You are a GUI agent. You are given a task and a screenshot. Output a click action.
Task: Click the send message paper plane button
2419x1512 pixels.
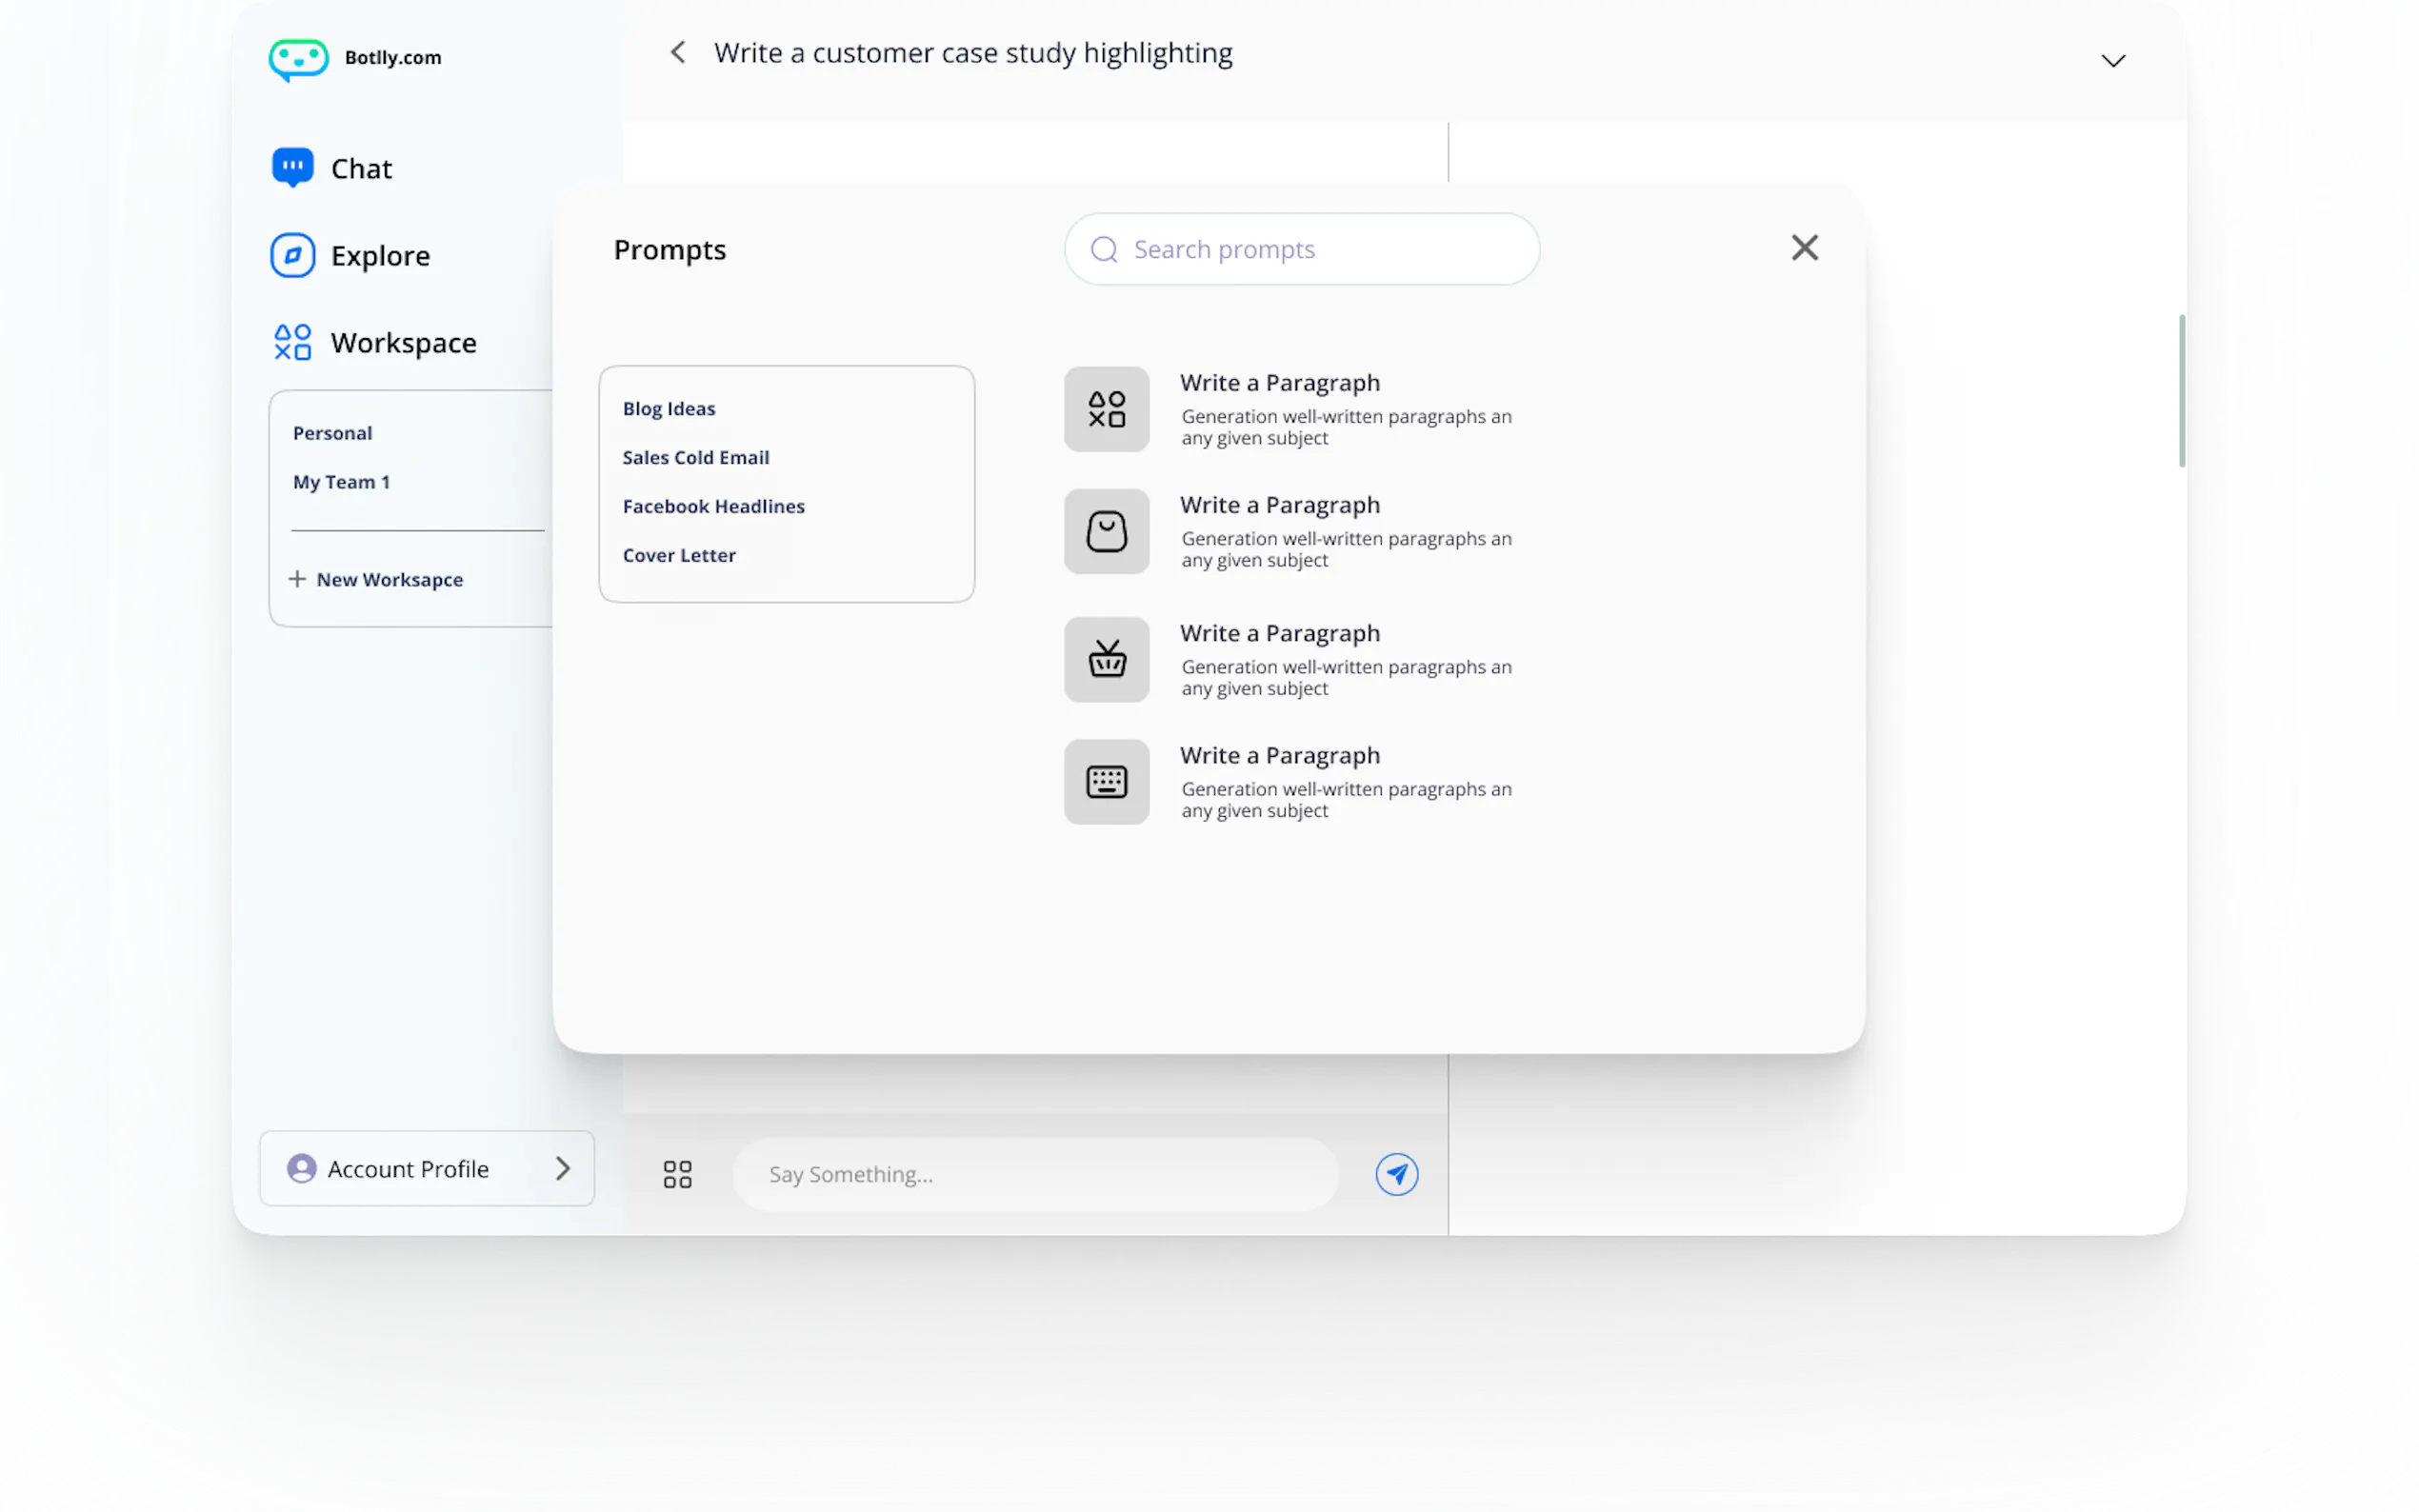coord(1396,1174)
